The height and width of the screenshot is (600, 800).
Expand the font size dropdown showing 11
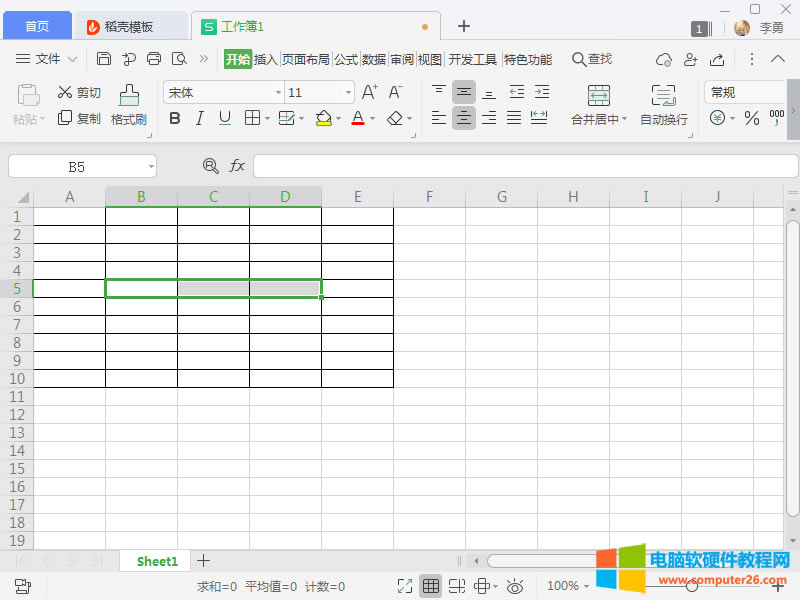coord(348,93)
